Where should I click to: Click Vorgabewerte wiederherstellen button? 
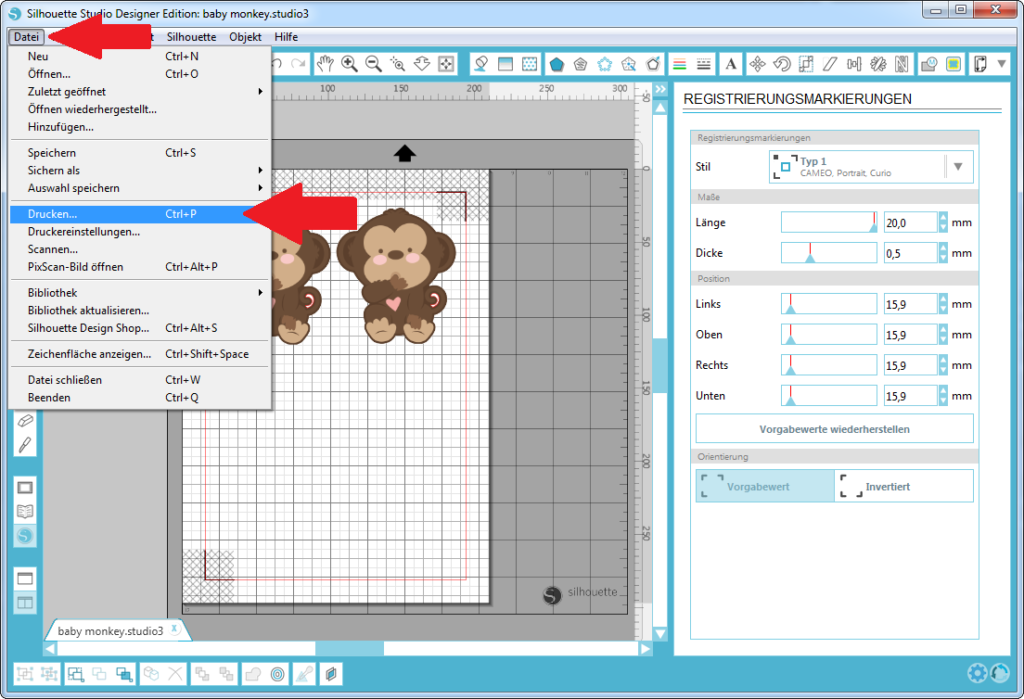pyautogui.click(x=834, y=429)
